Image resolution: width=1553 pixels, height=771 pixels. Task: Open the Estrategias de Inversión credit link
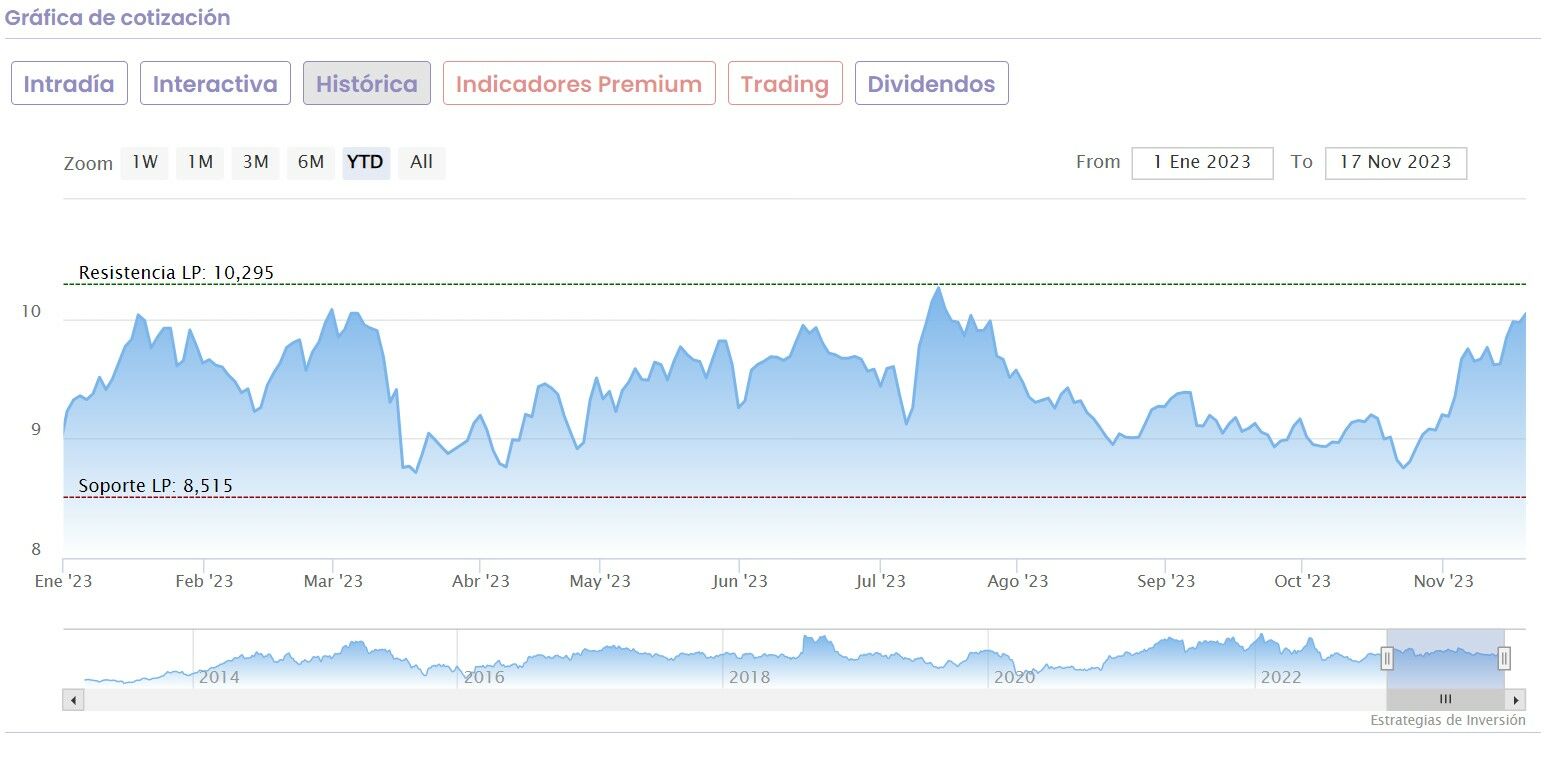(x=1447, y=720)
